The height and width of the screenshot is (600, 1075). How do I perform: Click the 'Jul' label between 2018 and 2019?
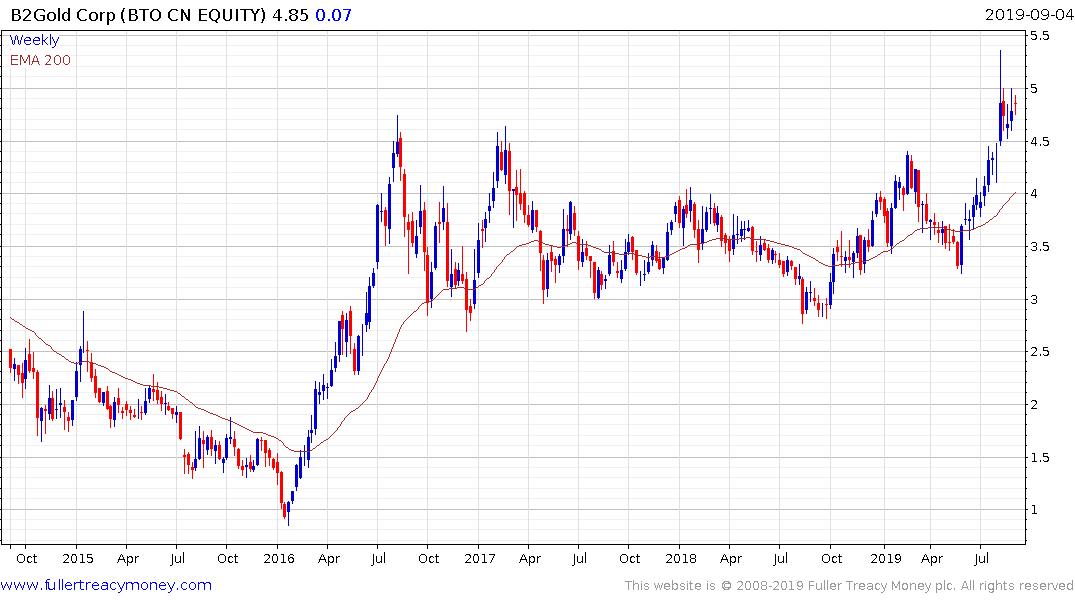click(780, 558)
